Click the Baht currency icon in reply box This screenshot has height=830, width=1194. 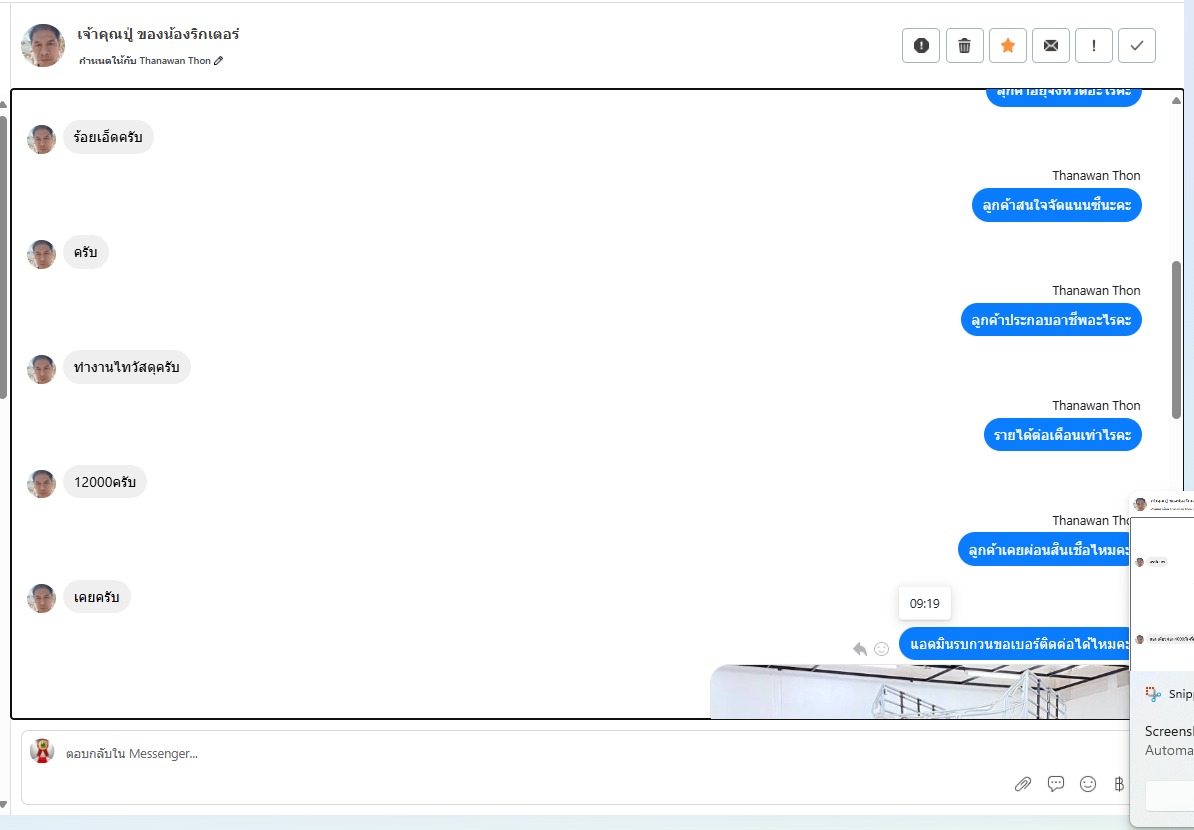[x=1119, y=784]
